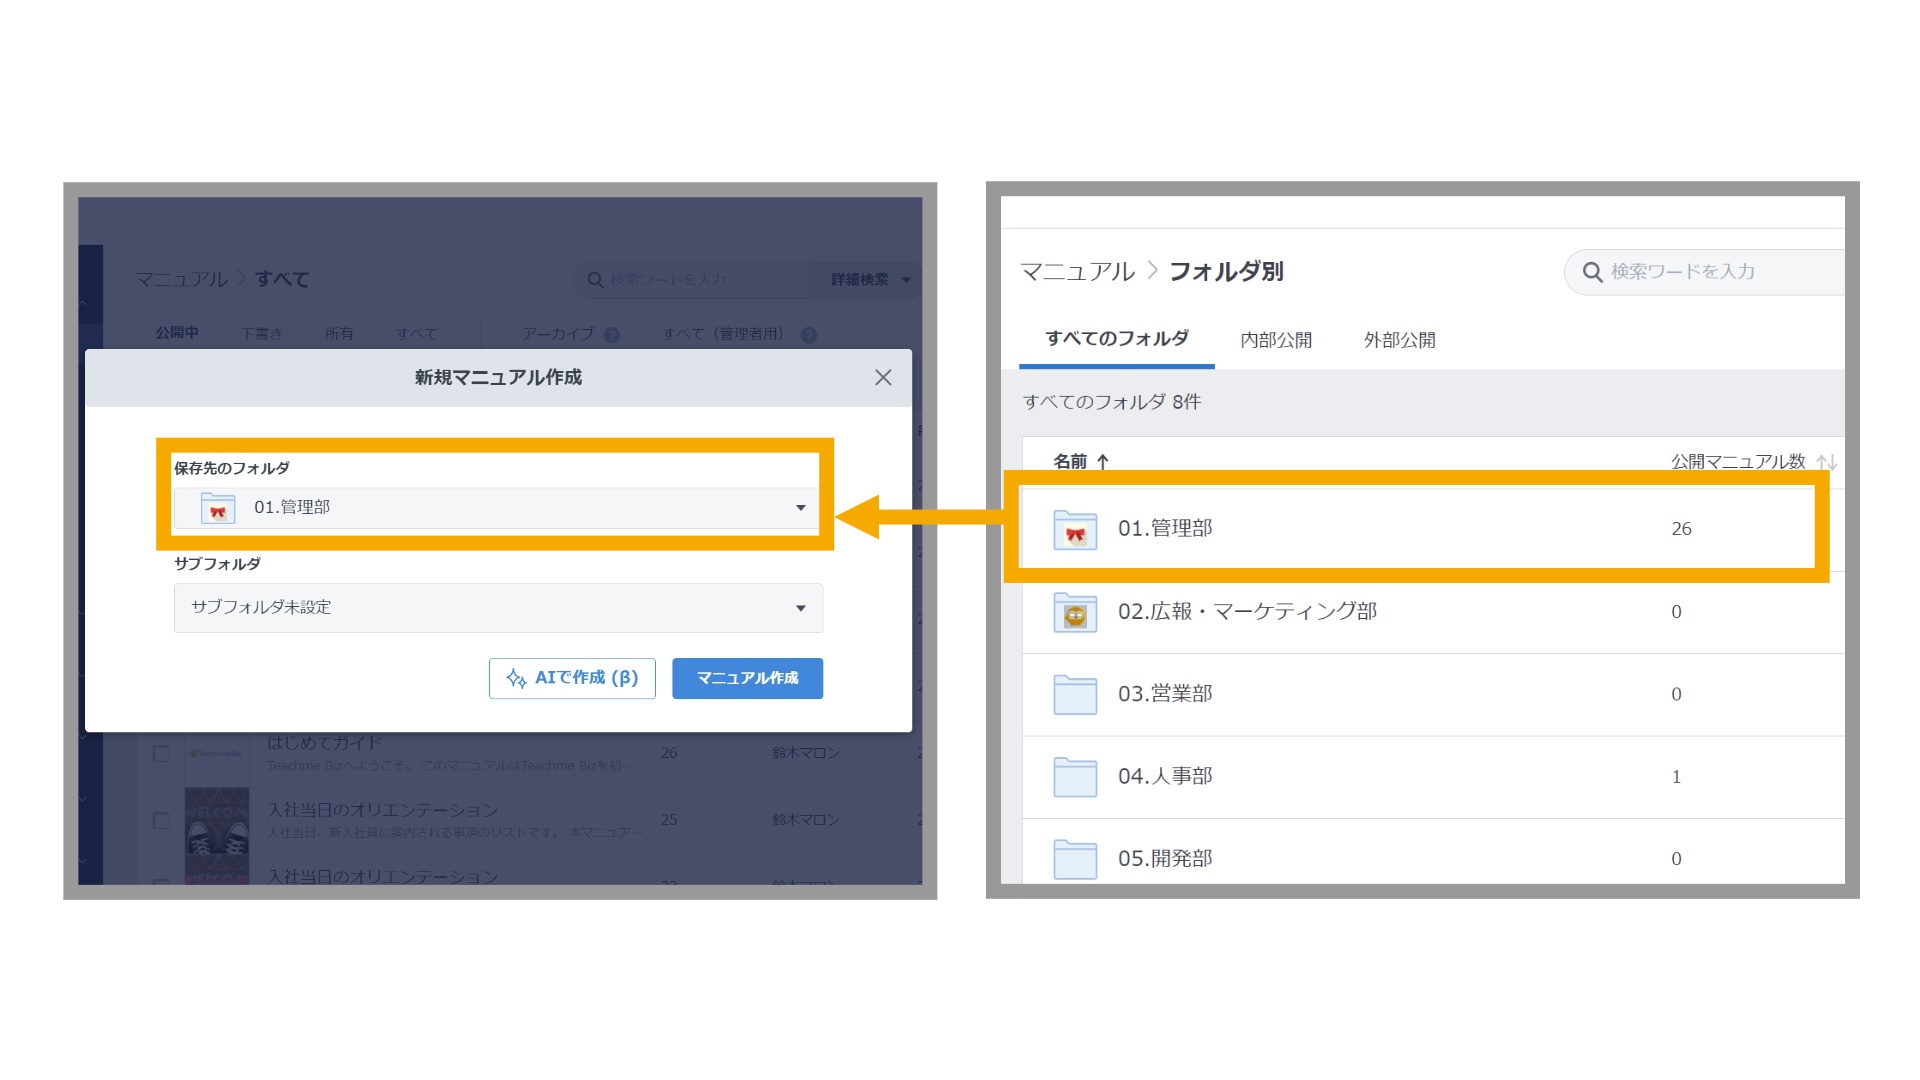Image resolution: width=1920 pixels, height=1080 pixels.
Task: Sort by 公開マニュアル数 column arrows
Action: 1826,462
